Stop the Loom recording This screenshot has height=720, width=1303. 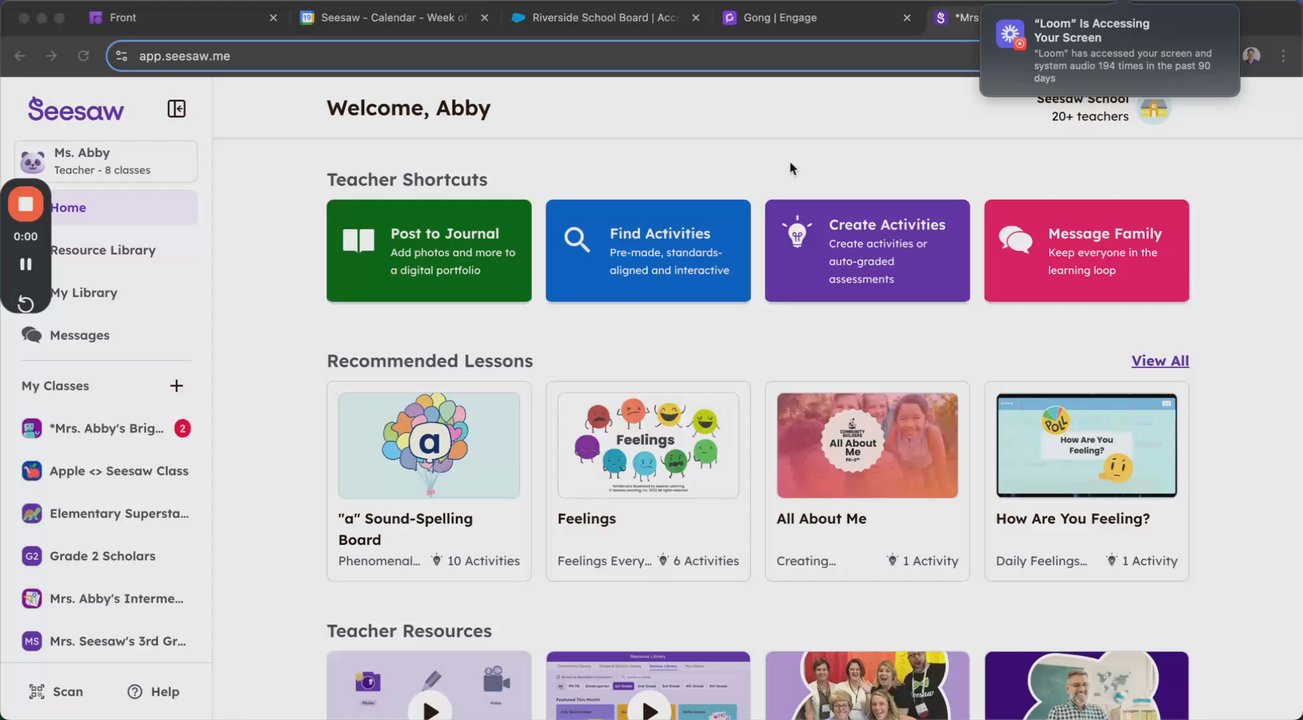(26, 204)
